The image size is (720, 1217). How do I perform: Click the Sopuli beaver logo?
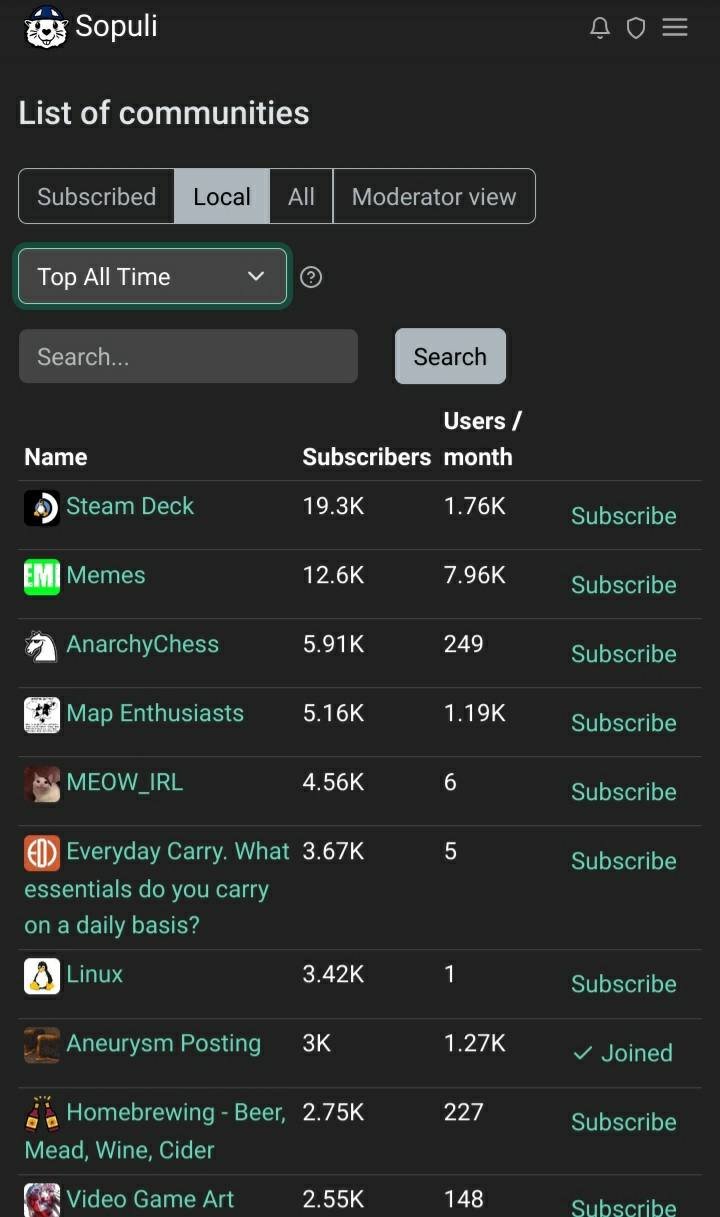45,27
